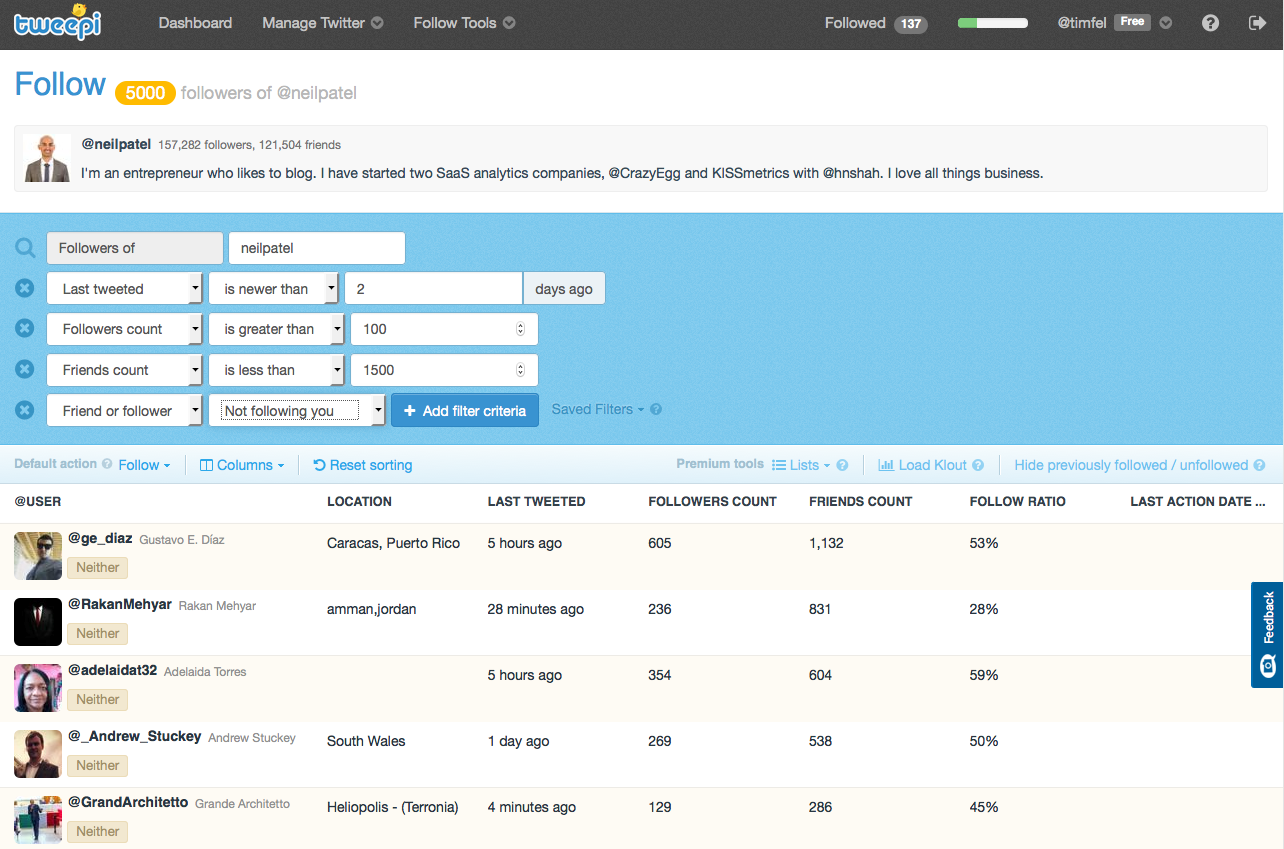Click the Lists help icon
This screenshot has width=1284, height=849.
[842, 465]
